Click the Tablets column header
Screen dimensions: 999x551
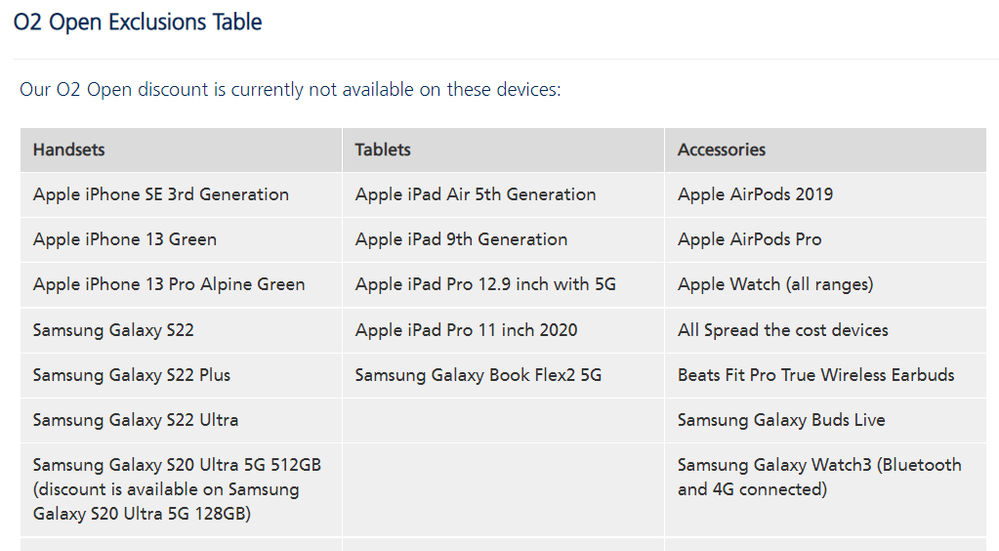(383, 150)
